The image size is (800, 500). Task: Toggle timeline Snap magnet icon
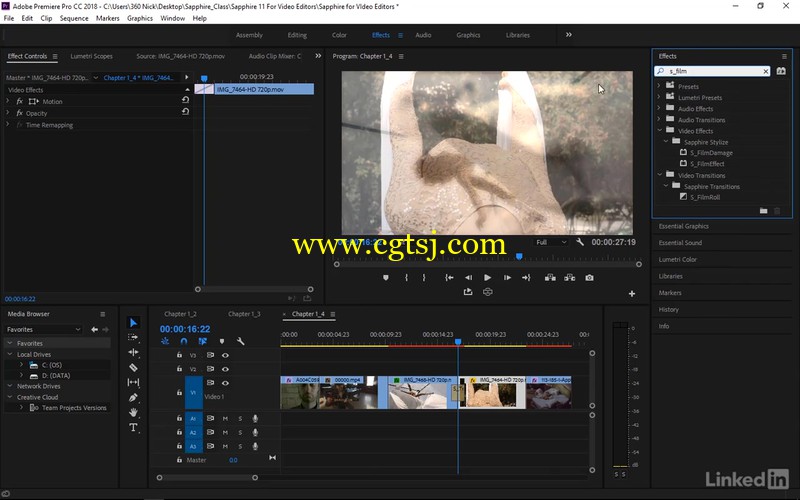[x=184, y=341]
